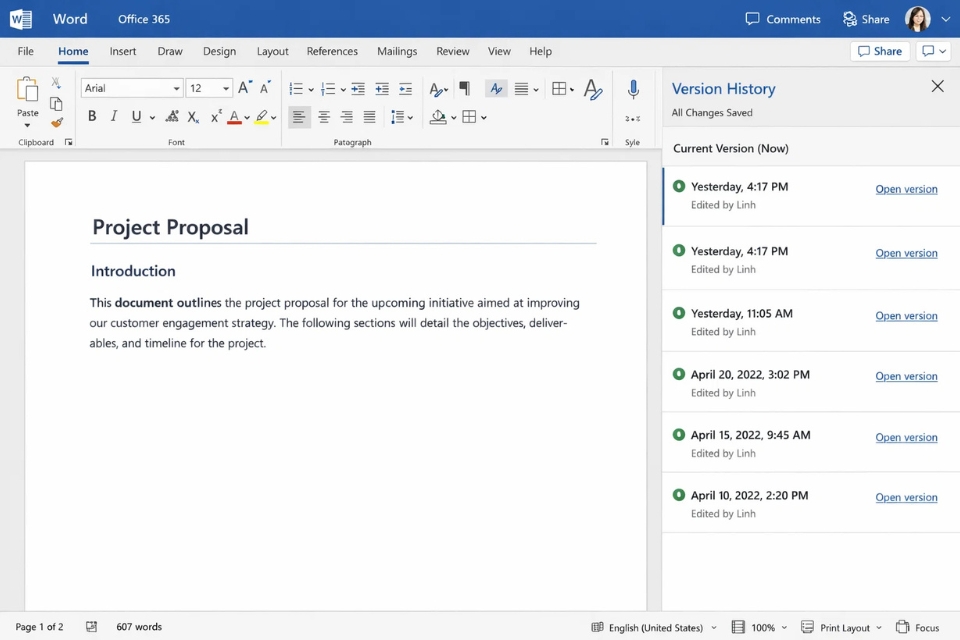The image size is (960, 640).
Task: Open version from April 20, 2022
Action: pyautogui.click(x=907, y=376)
